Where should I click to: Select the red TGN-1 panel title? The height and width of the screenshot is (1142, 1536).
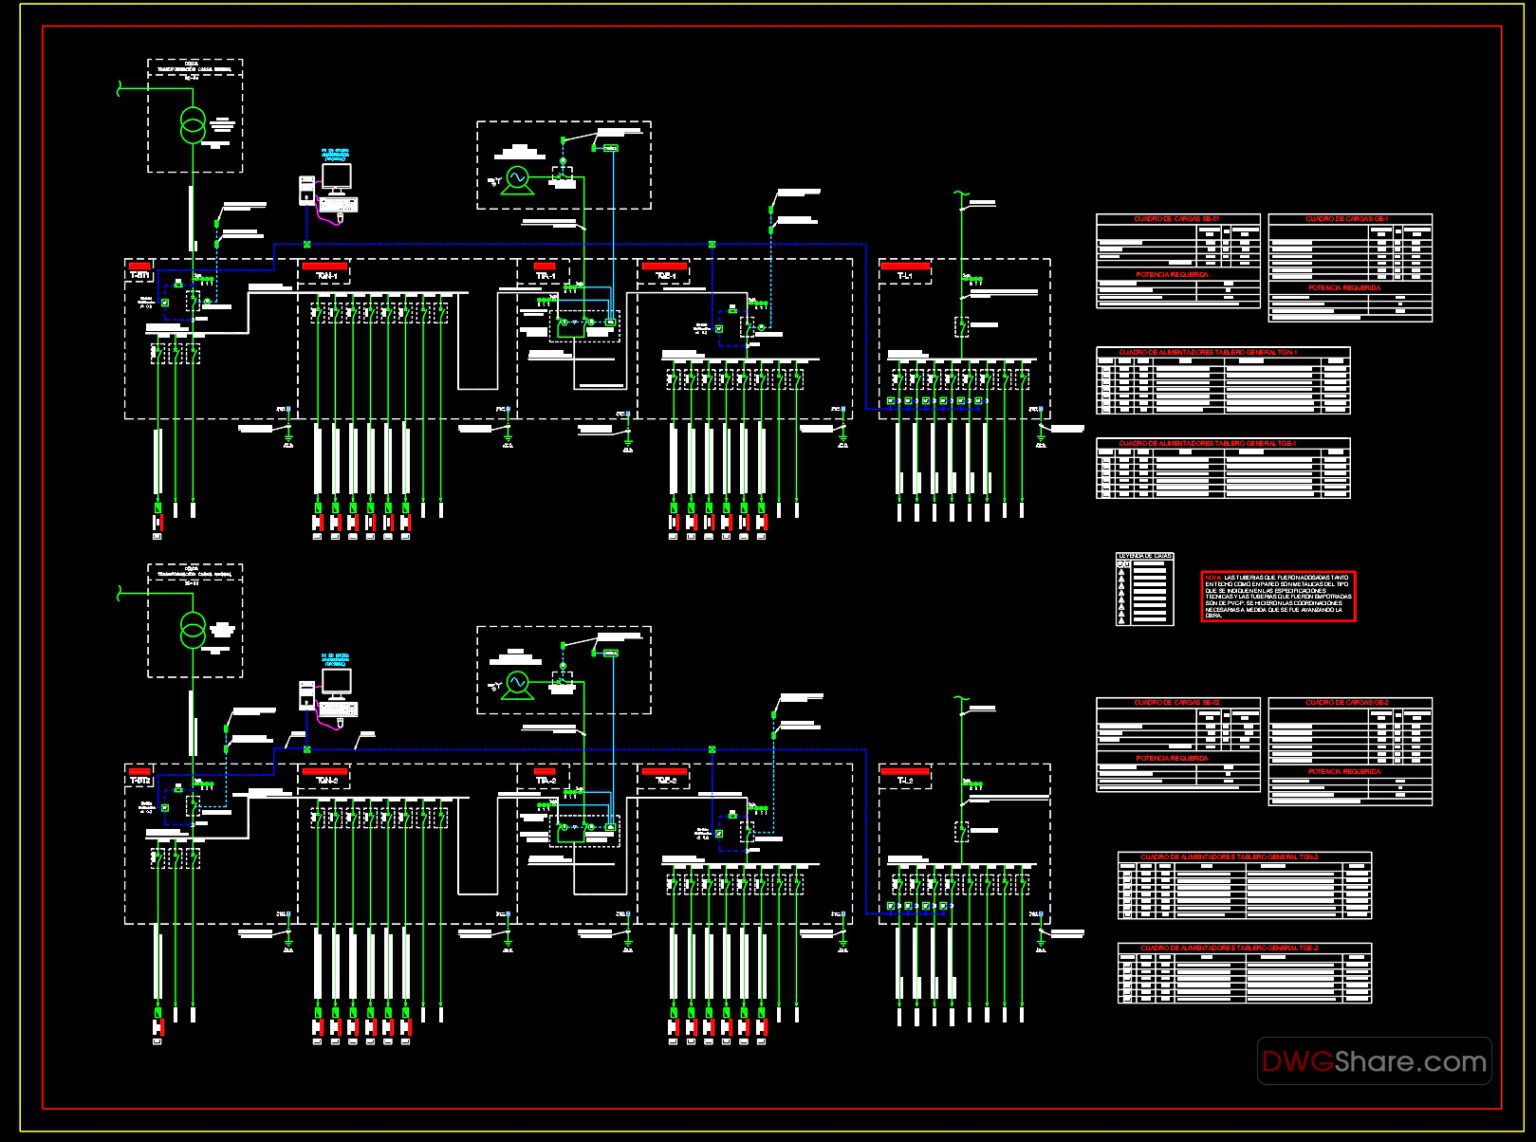pos(324,268)
